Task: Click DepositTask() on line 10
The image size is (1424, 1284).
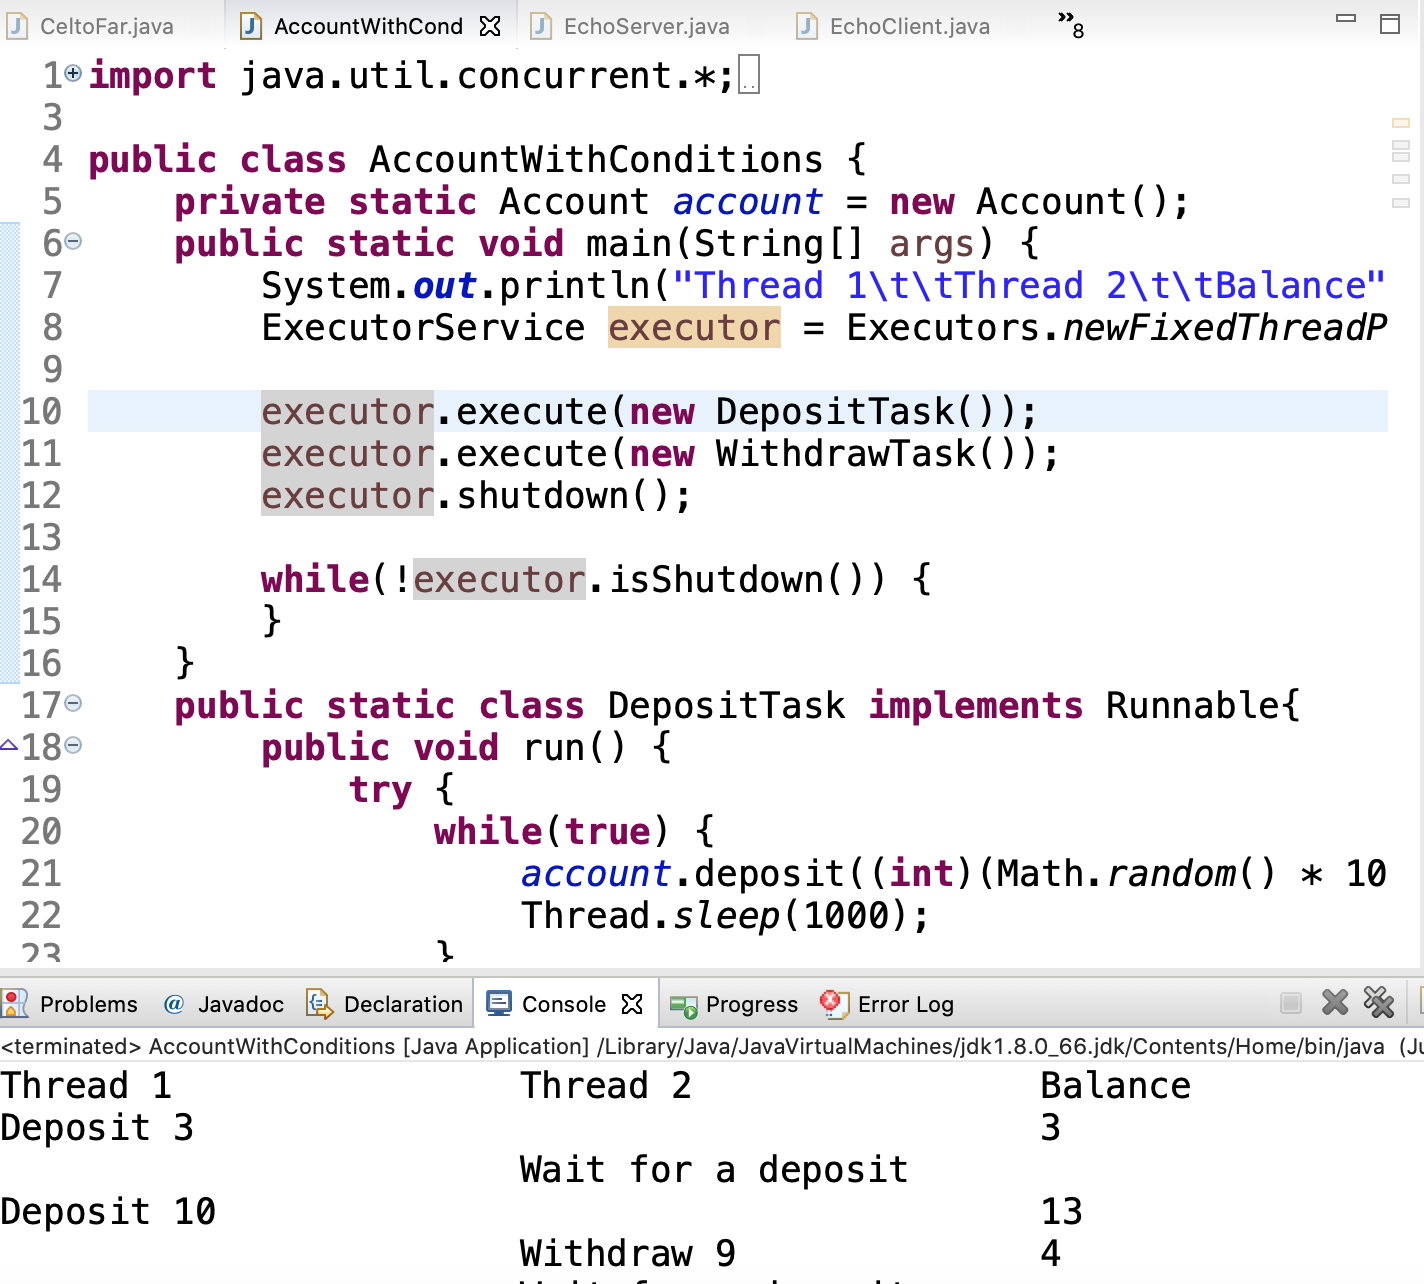Action: point(856,412)
